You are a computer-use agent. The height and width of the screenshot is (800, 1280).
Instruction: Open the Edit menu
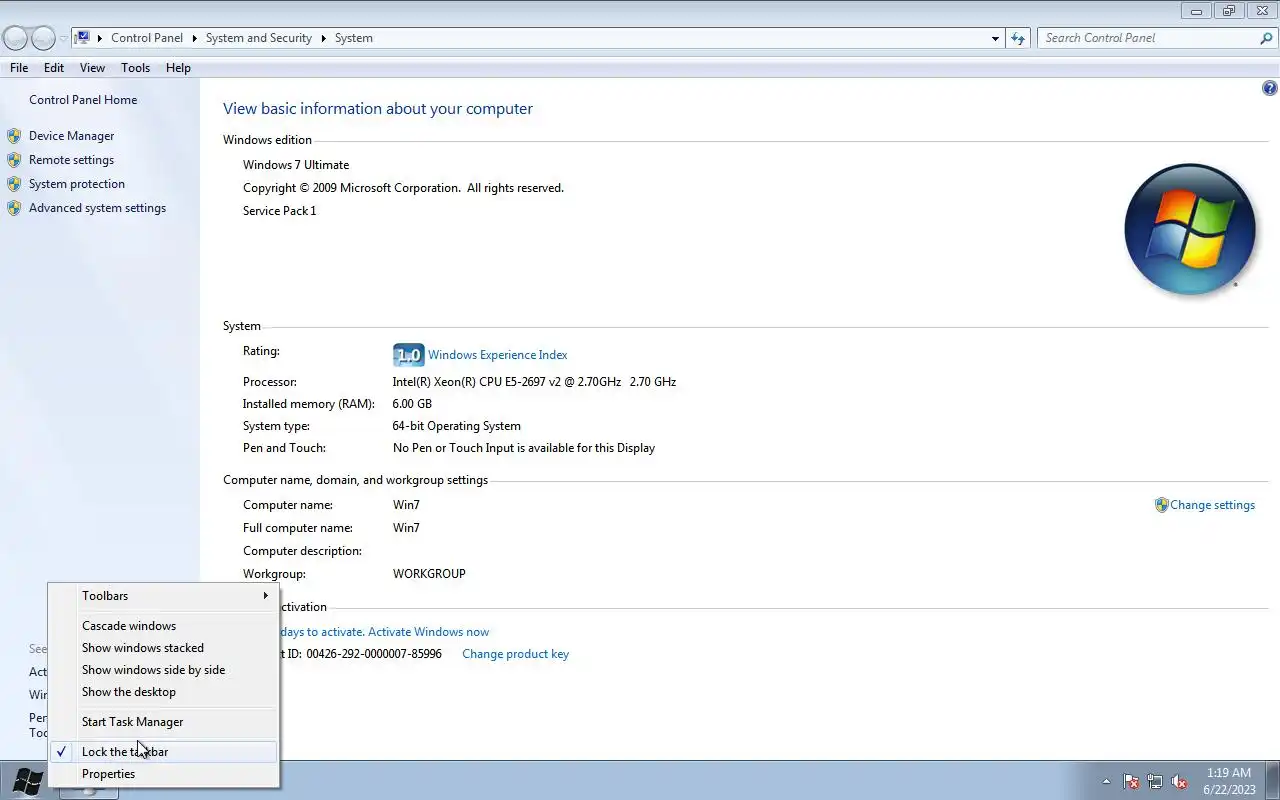point(54,68)
